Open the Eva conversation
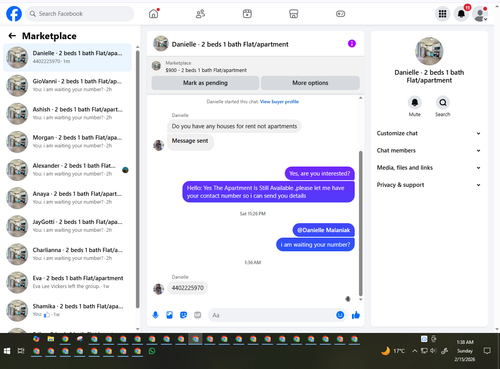 [x=68, y=282]
